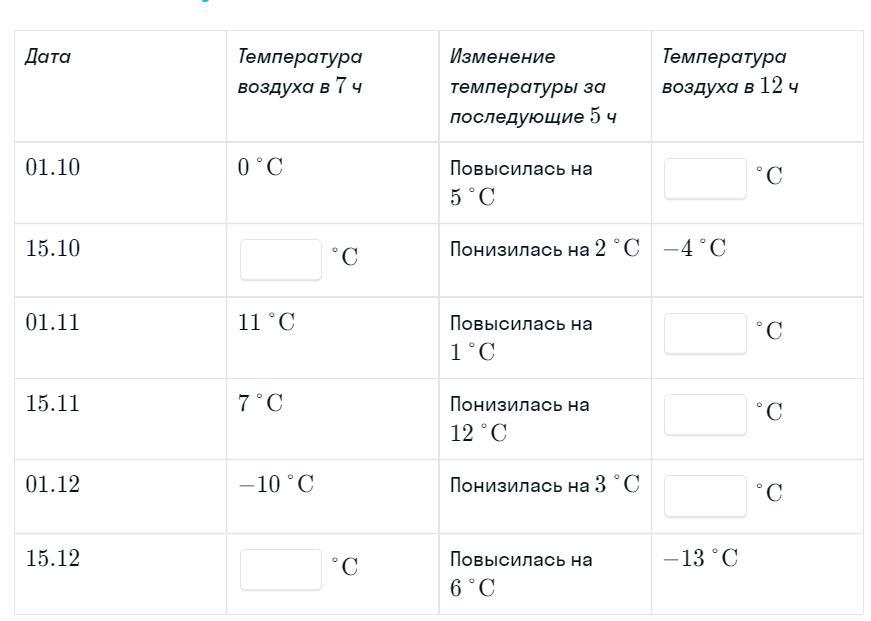The image size is (871, 621).
Task: Select the "Понизилась на 12 °C" cell
Action: pyautogui.click(x=520, y=418)
